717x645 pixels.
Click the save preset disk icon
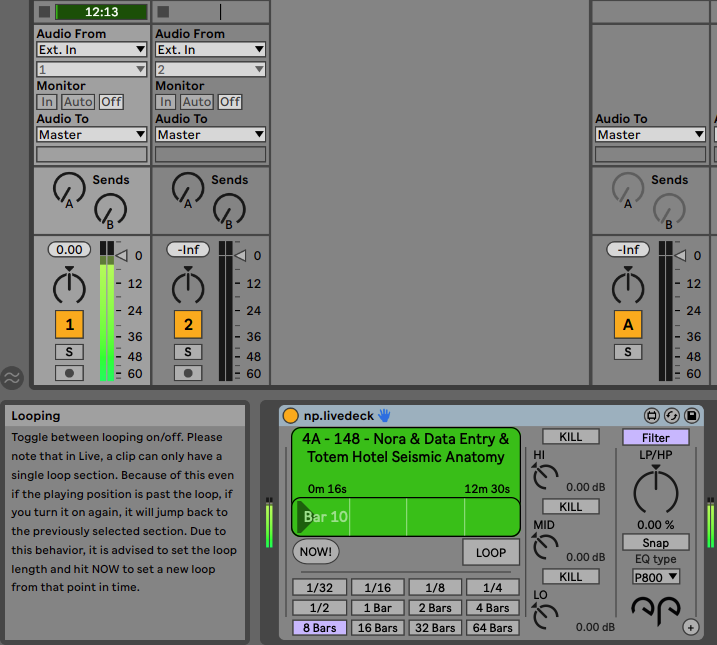[690, 415]
